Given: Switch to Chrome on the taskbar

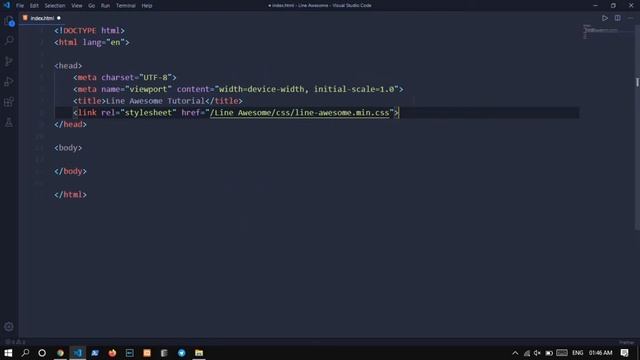Looking at the screenshot, I should pyautogui.click(x=60, y=353).
